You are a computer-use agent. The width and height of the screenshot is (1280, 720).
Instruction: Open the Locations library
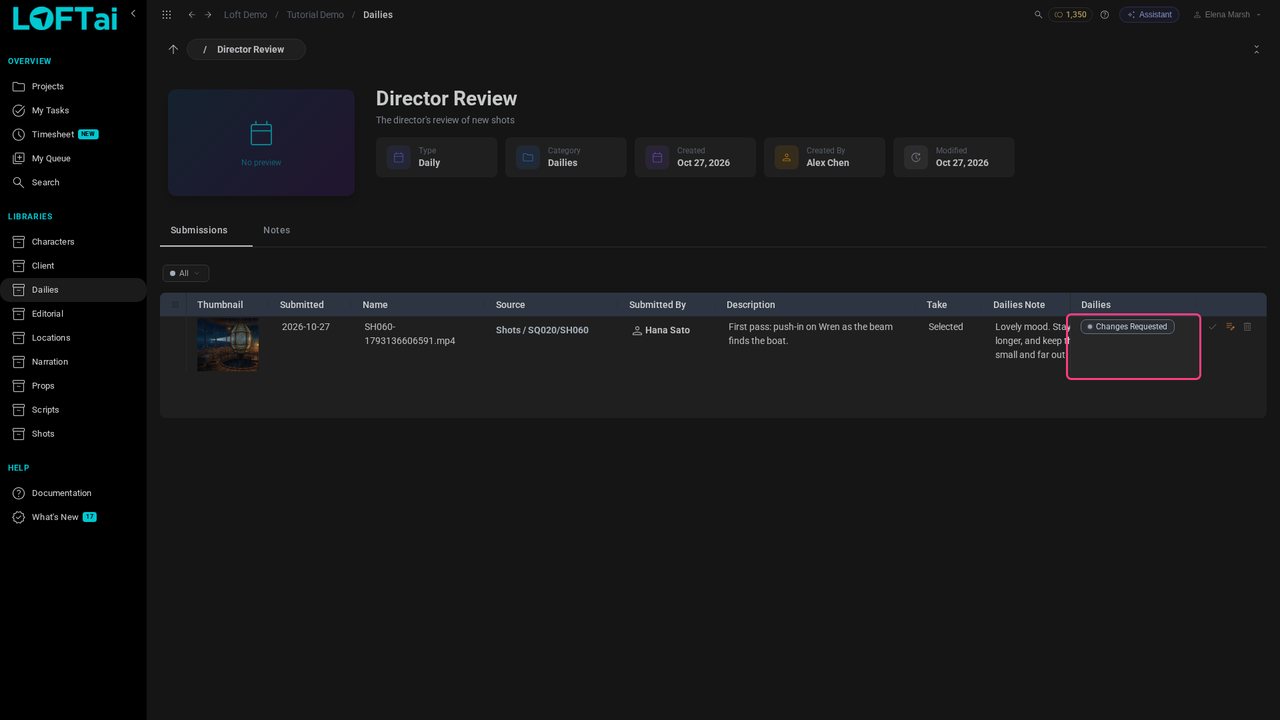[73, 338]
